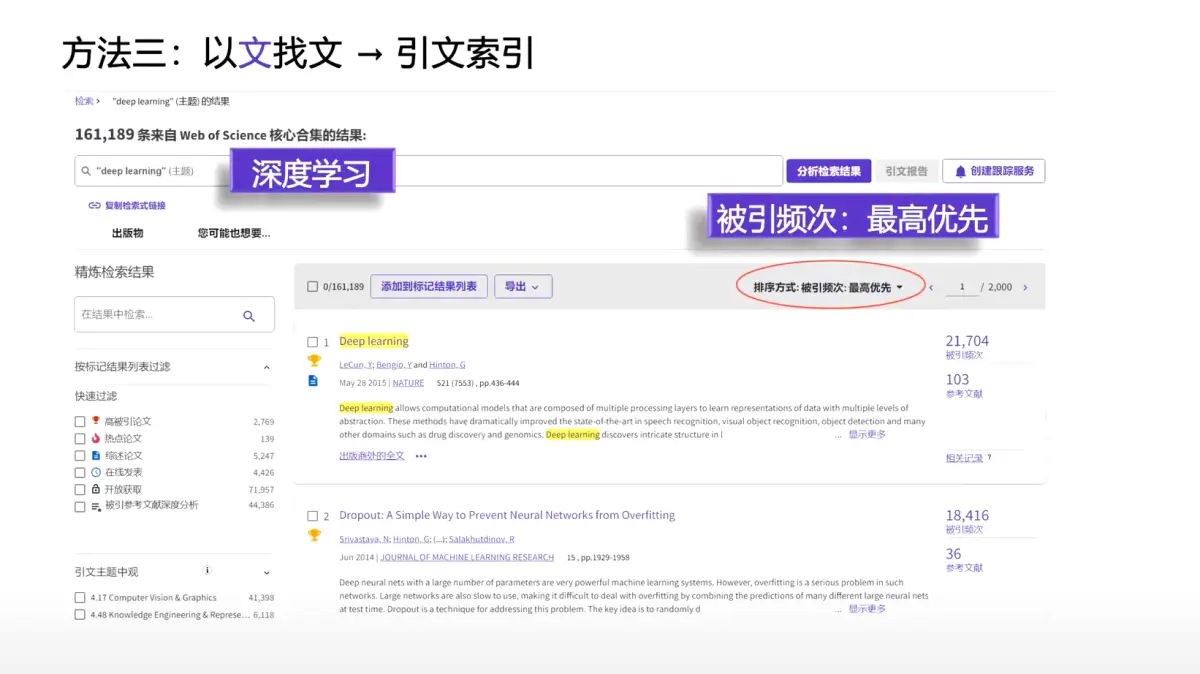Go to next results page arrow
The width and height of the screenshot is (1200, 674).
coord(1025,287)
